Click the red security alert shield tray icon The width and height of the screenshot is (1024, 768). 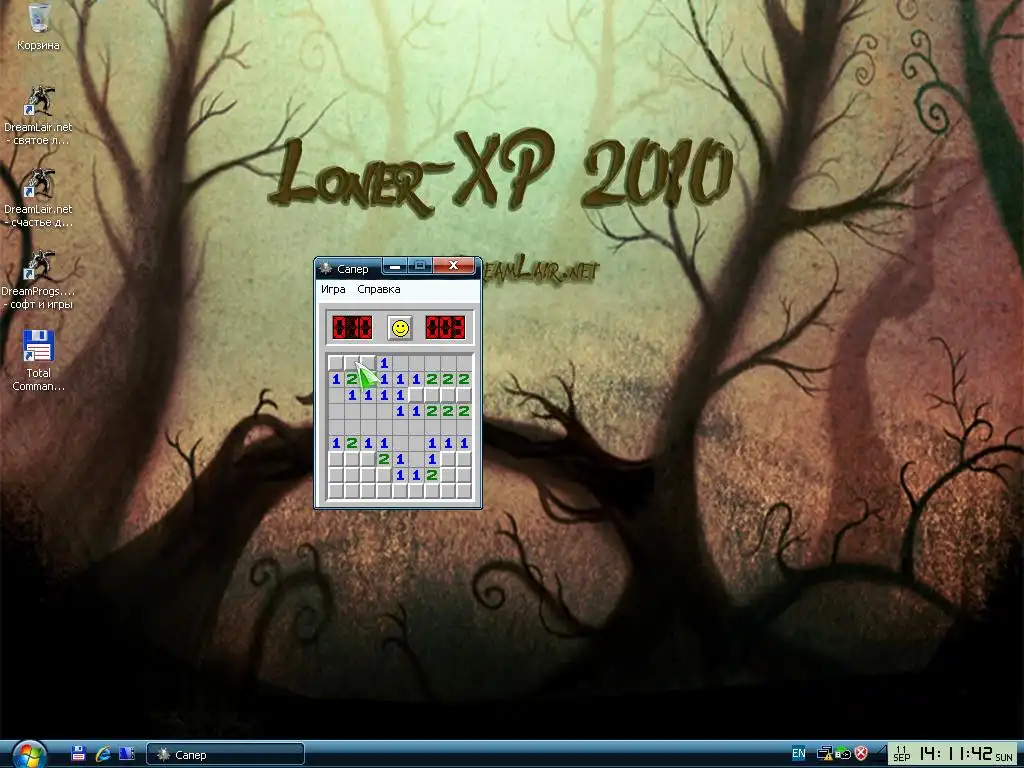tap(861, 754)
